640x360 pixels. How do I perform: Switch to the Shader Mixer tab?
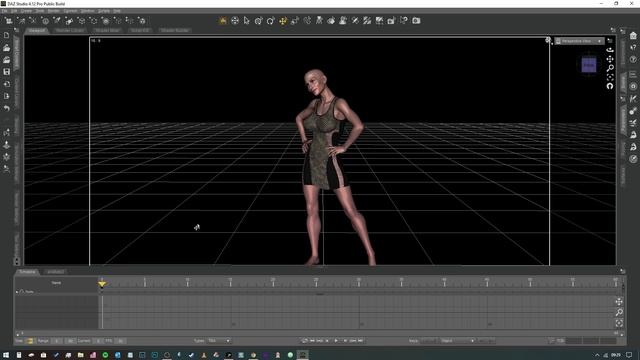tap(107, 31)
